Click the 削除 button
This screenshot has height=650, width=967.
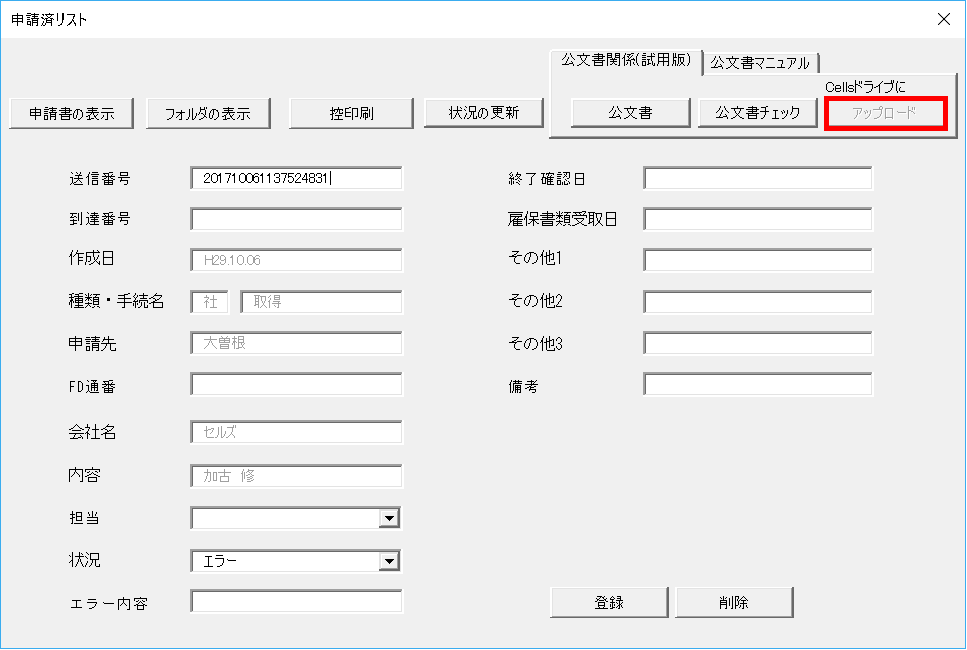click(x=734, y=602)
